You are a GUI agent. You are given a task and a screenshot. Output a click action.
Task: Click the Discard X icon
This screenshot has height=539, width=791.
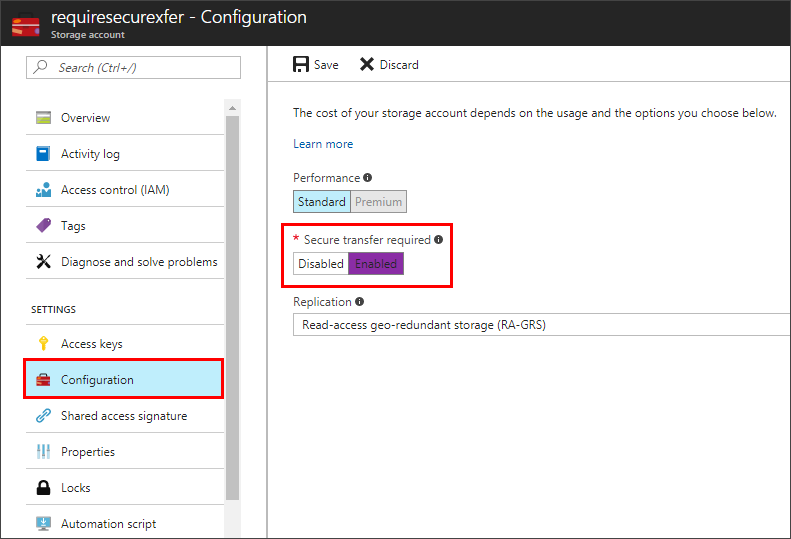pos(367,65)
